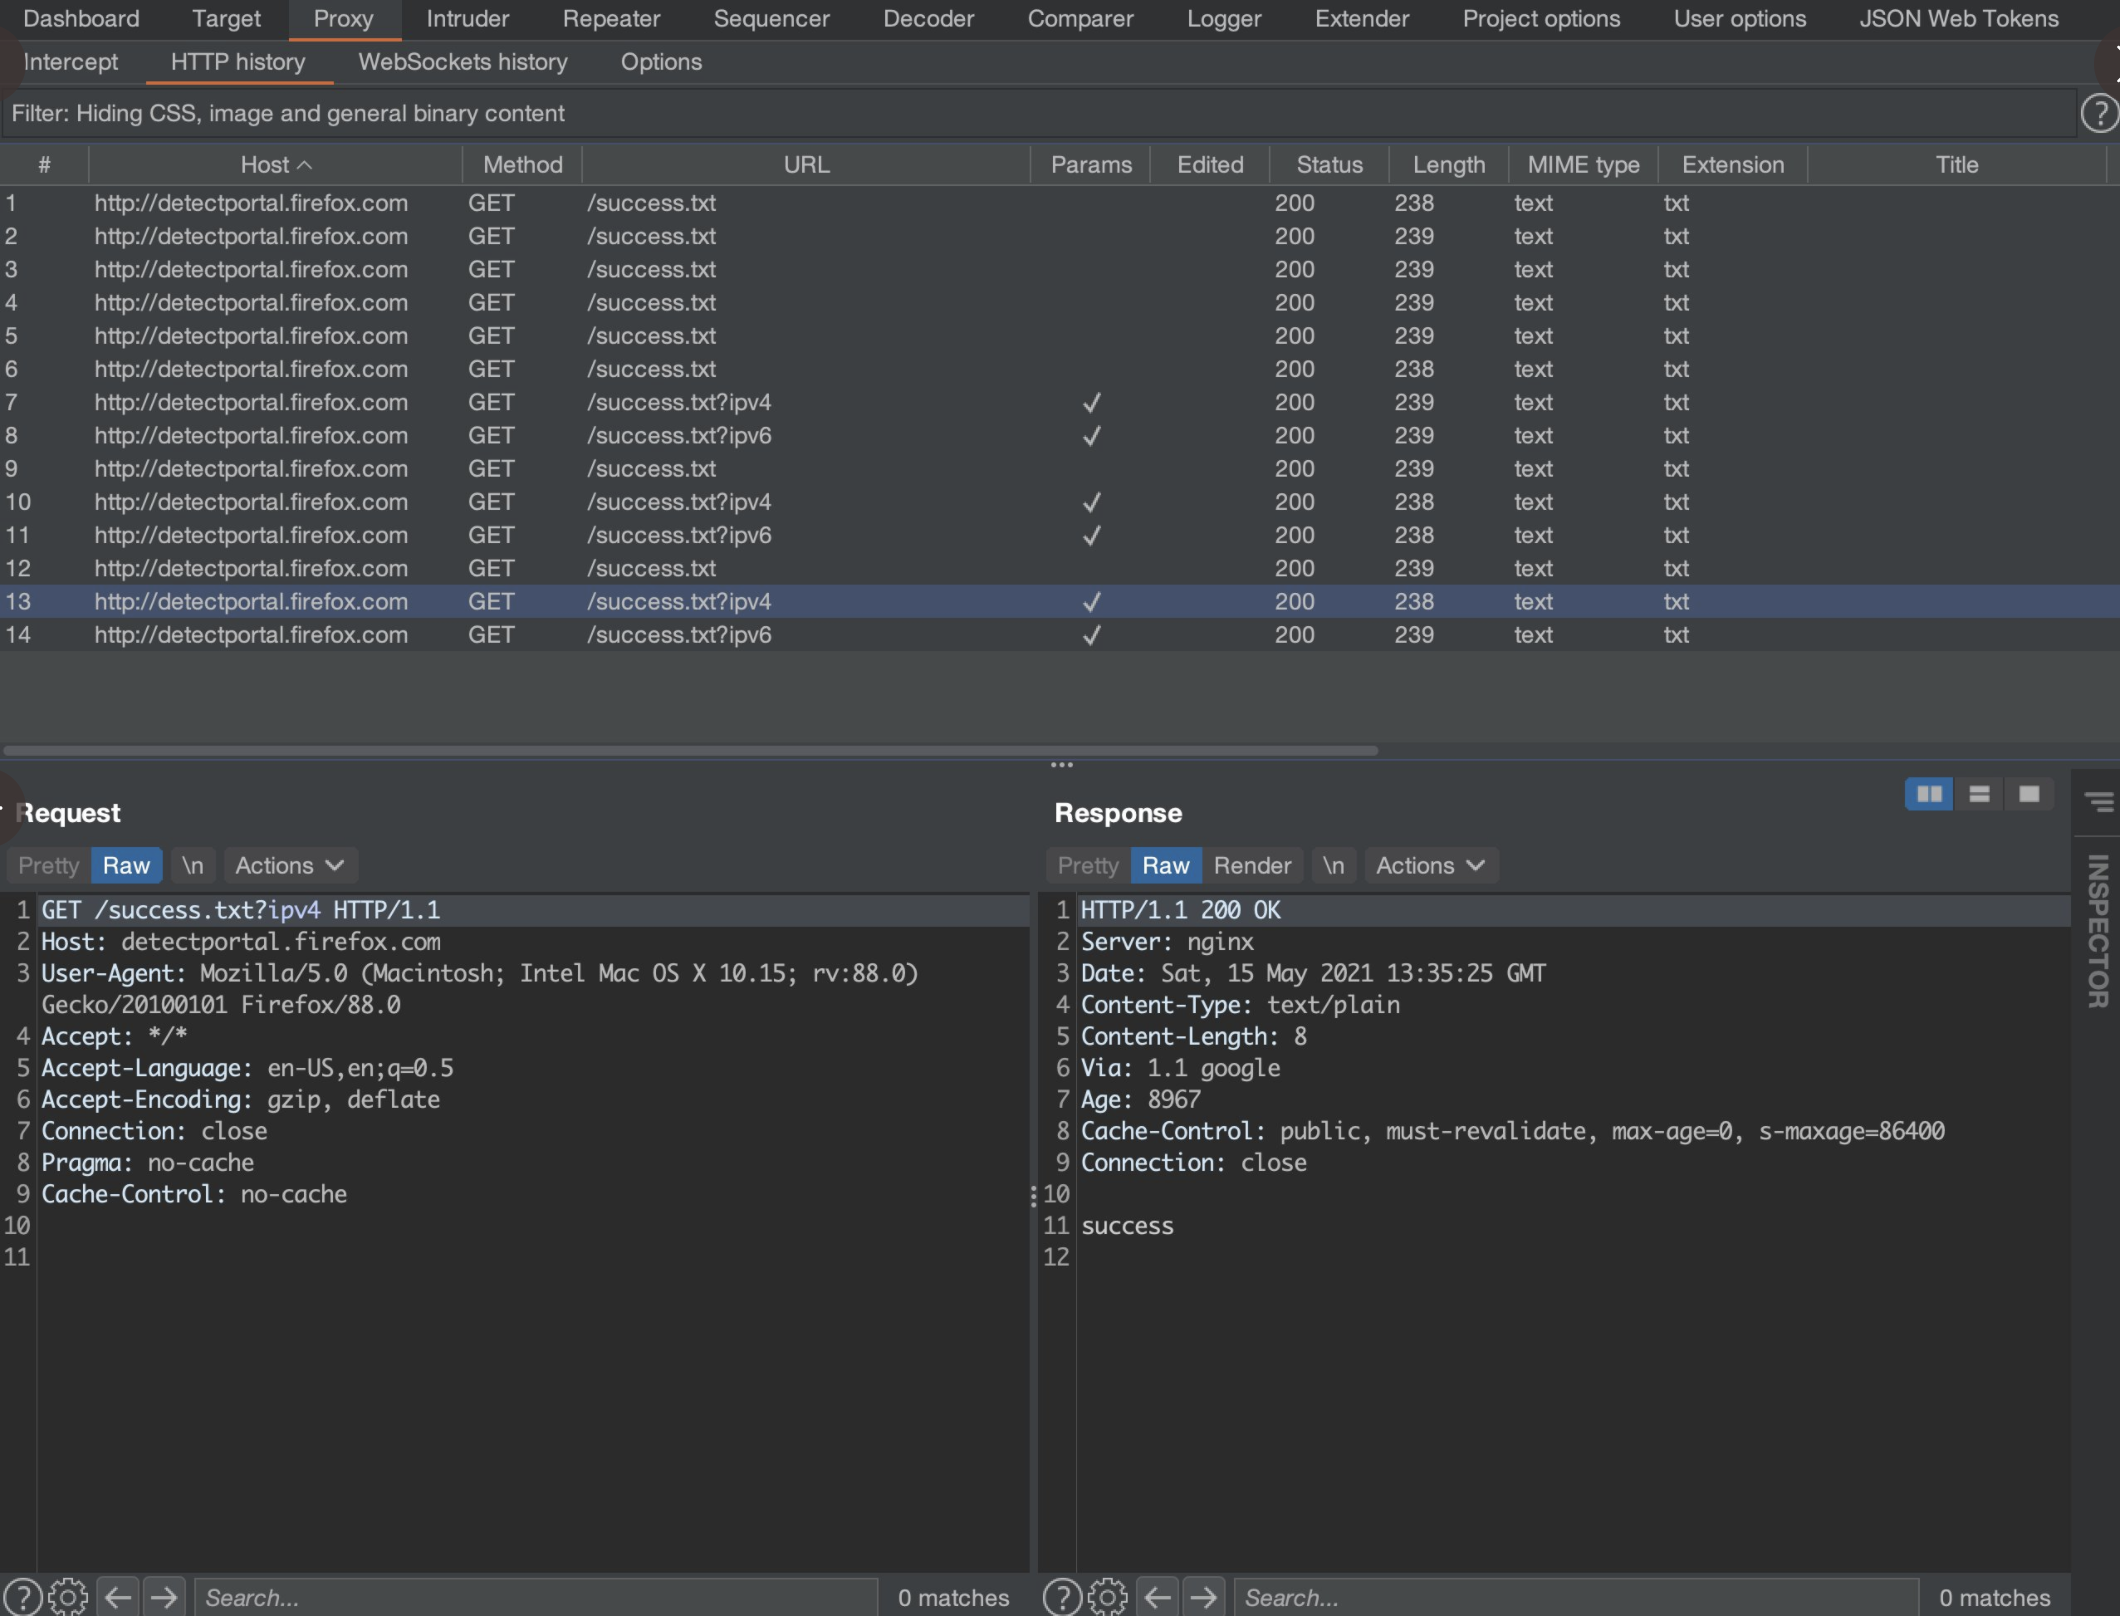Open the Project options tab
This screenshot has height=1616, width=2120.
pyautogui.click(x=1541, y=18)
